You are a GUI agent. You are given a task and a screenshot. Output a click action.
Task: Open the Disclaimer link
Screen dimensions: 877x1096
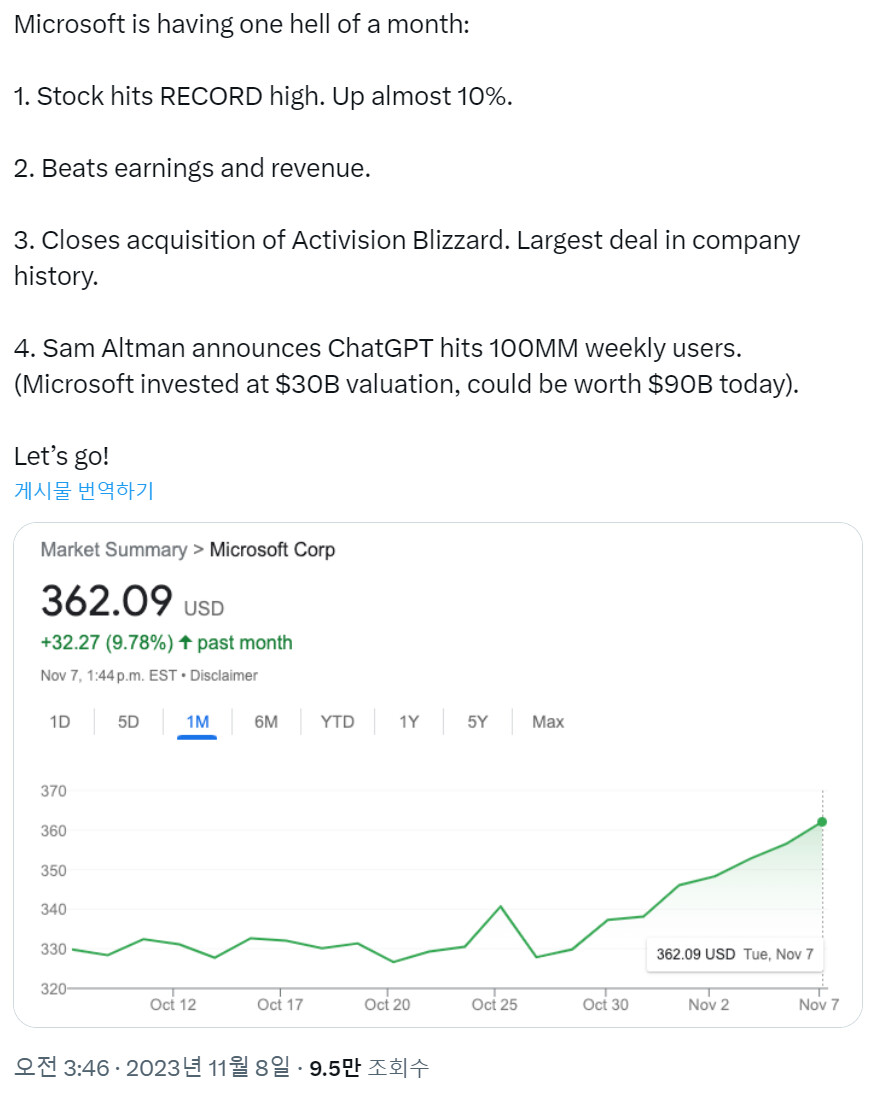[224, 676]
